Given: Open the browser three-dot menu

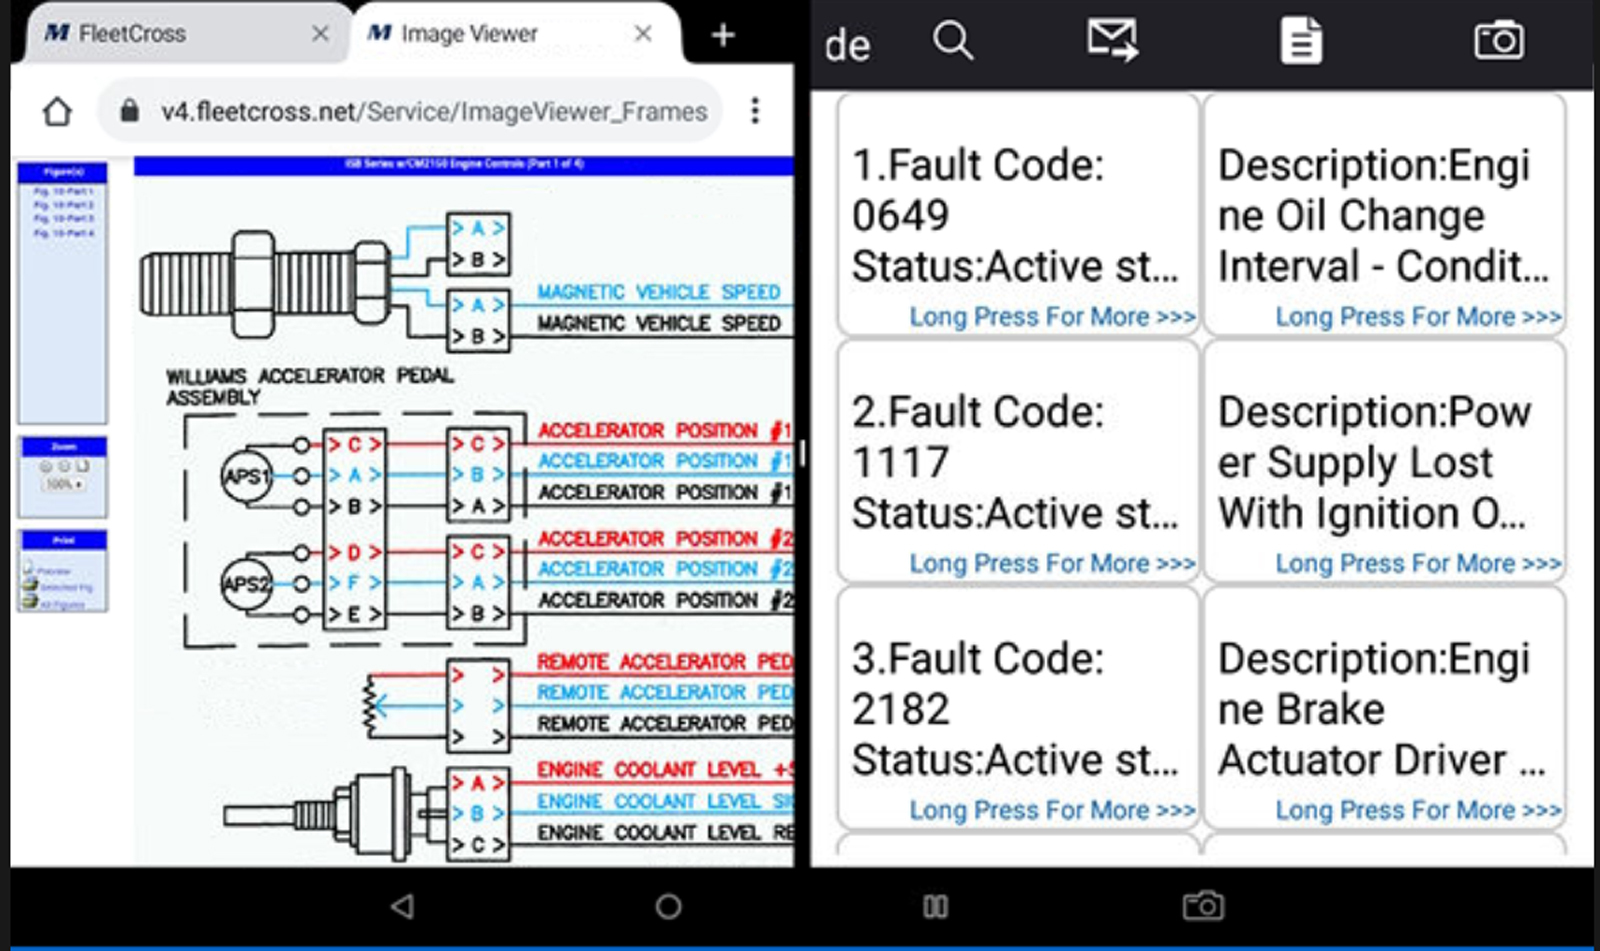Looking at the screenshot, I should [755, 110].
